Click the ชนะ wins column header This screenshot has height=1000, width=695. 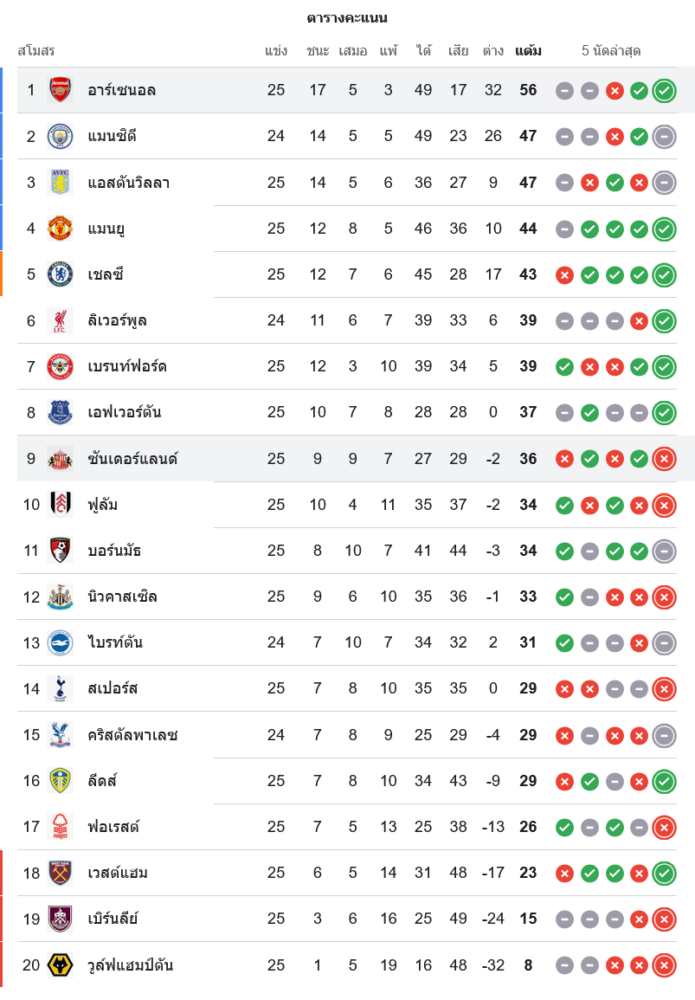point(318,50)
